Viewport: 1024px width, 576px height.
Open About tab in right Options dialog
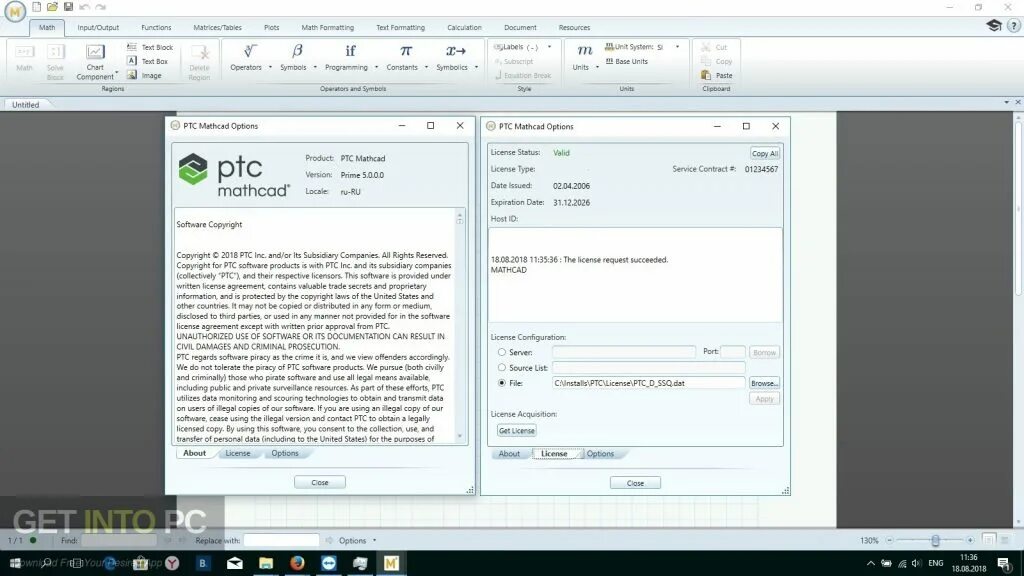coord(509,454)
